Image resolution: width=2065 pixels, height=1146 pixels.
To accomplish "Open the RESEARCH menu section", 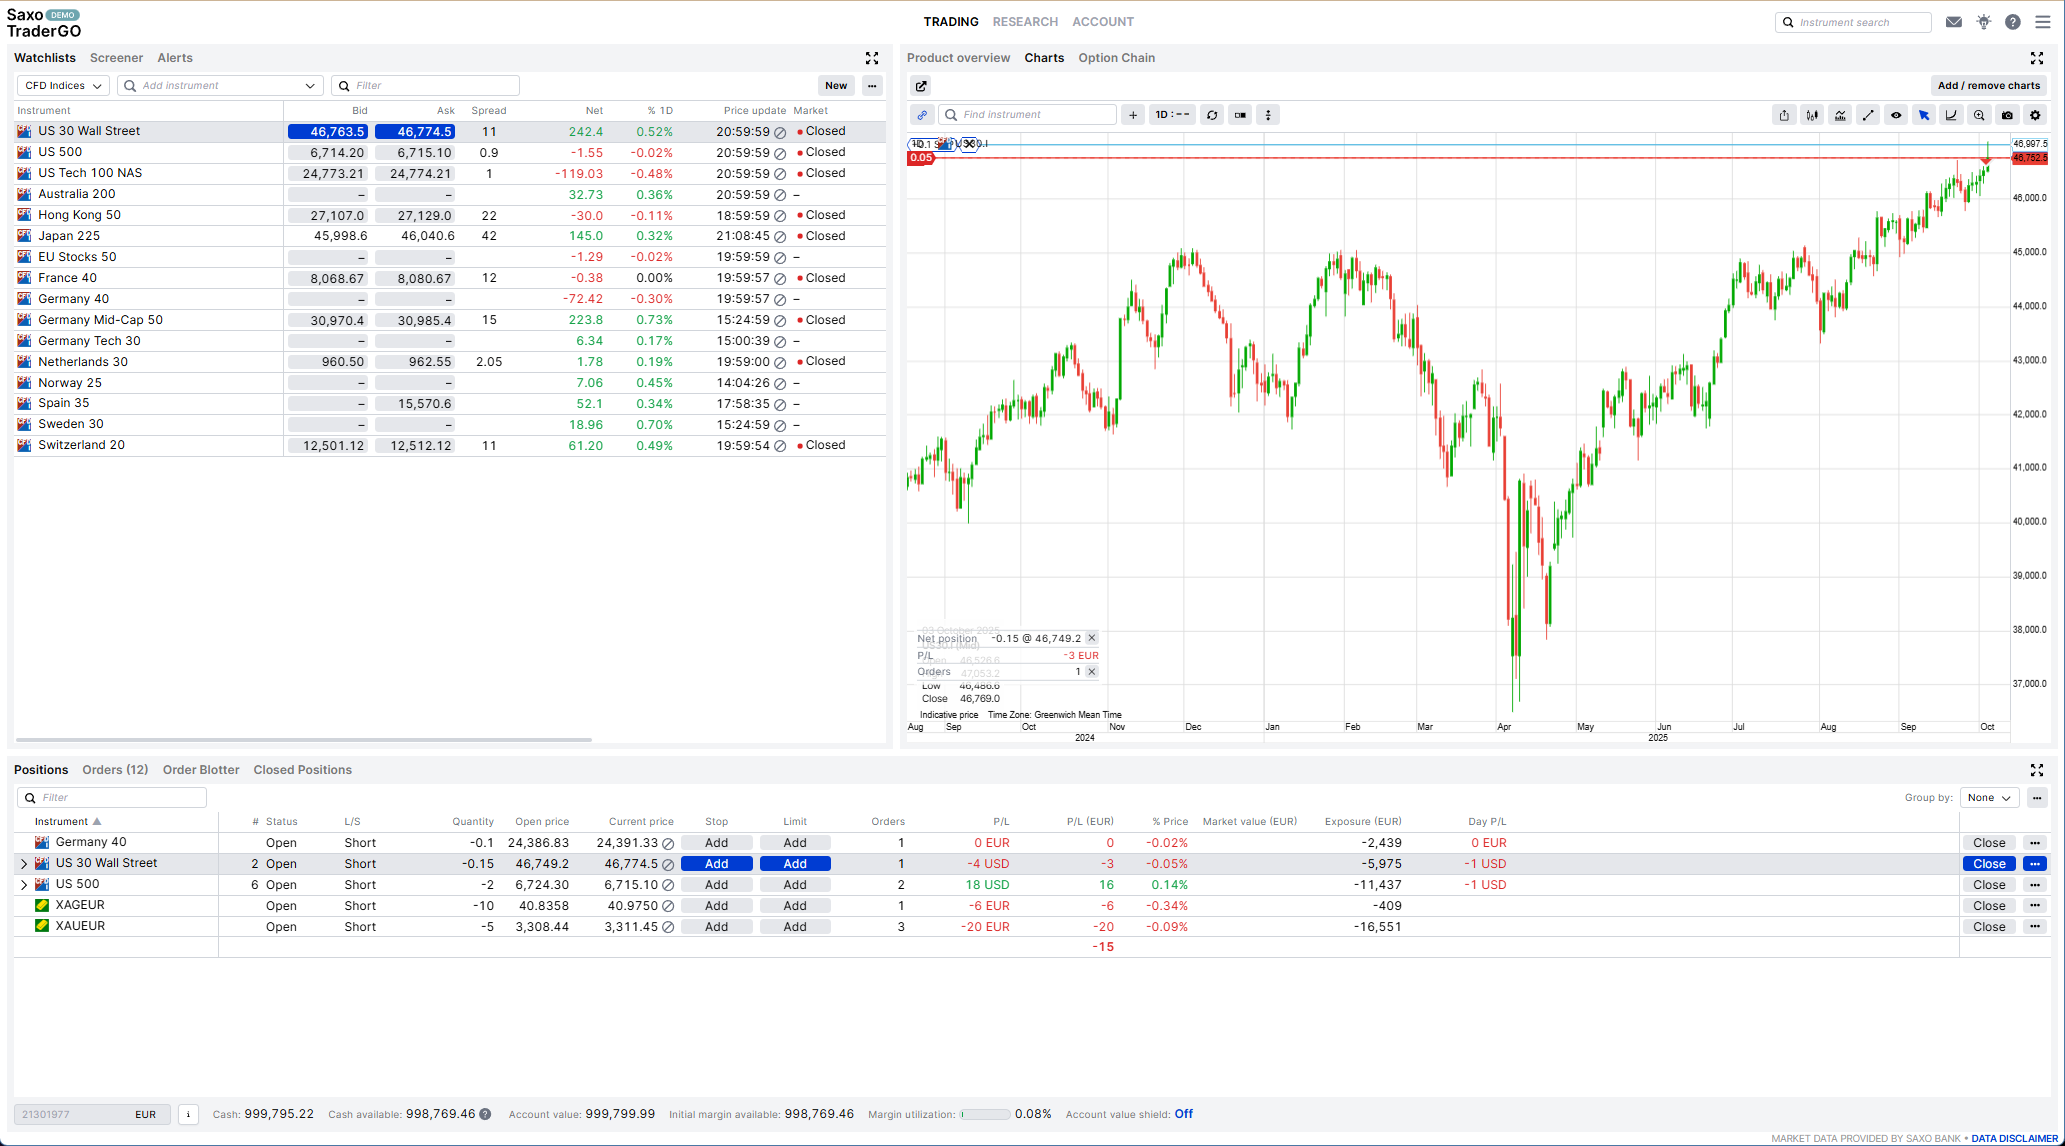I will pos(1025,21).
